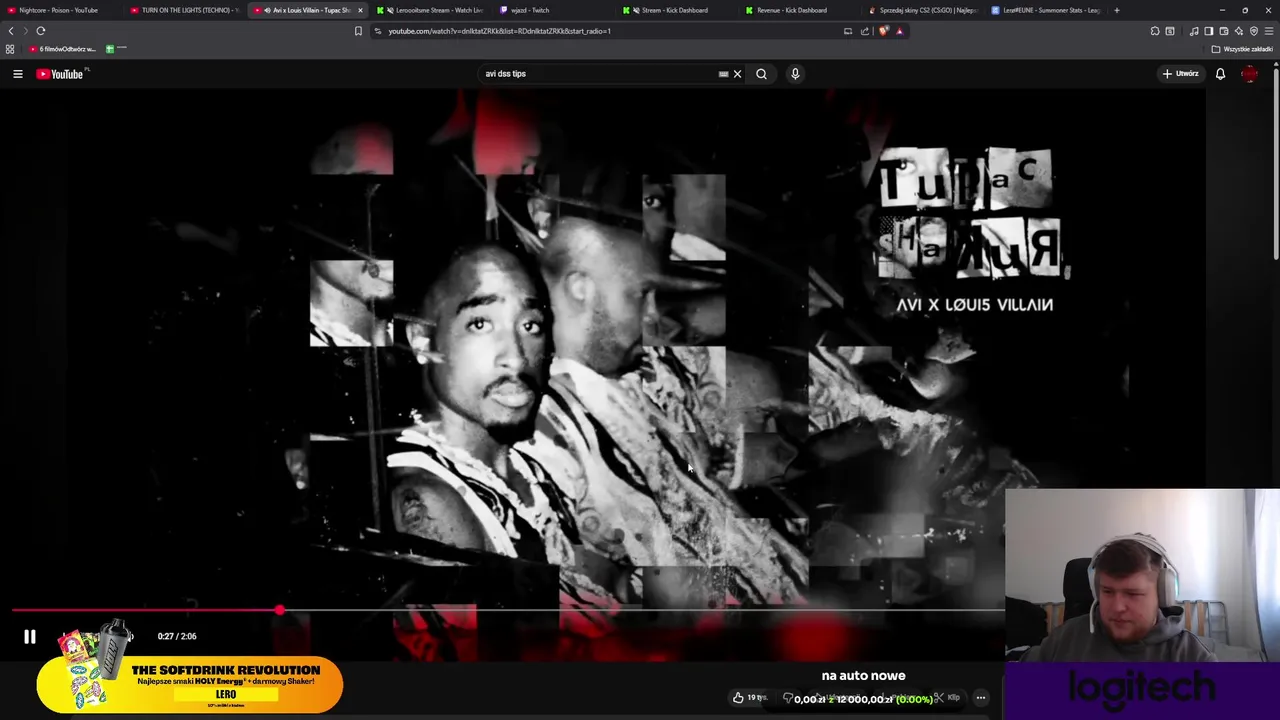Clear the search box with the X

pos(738,74)
